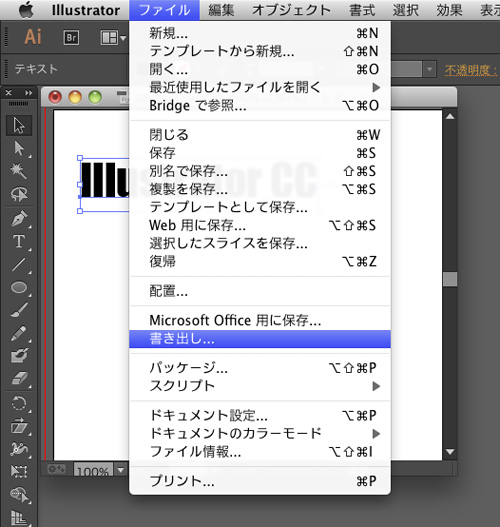Open Adobe Bridge via Br icon
The width and height of the screenshot is (500, 527).
pyautogui.click(x=71, y=37)
